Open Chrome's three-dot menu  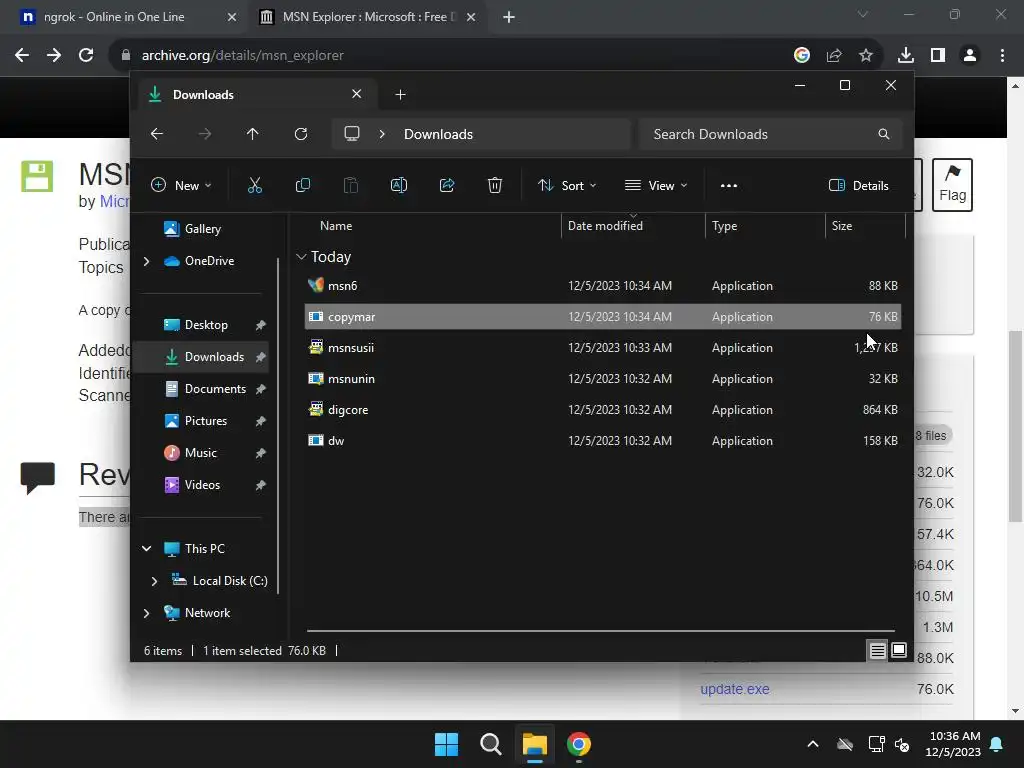(1002, 56)
